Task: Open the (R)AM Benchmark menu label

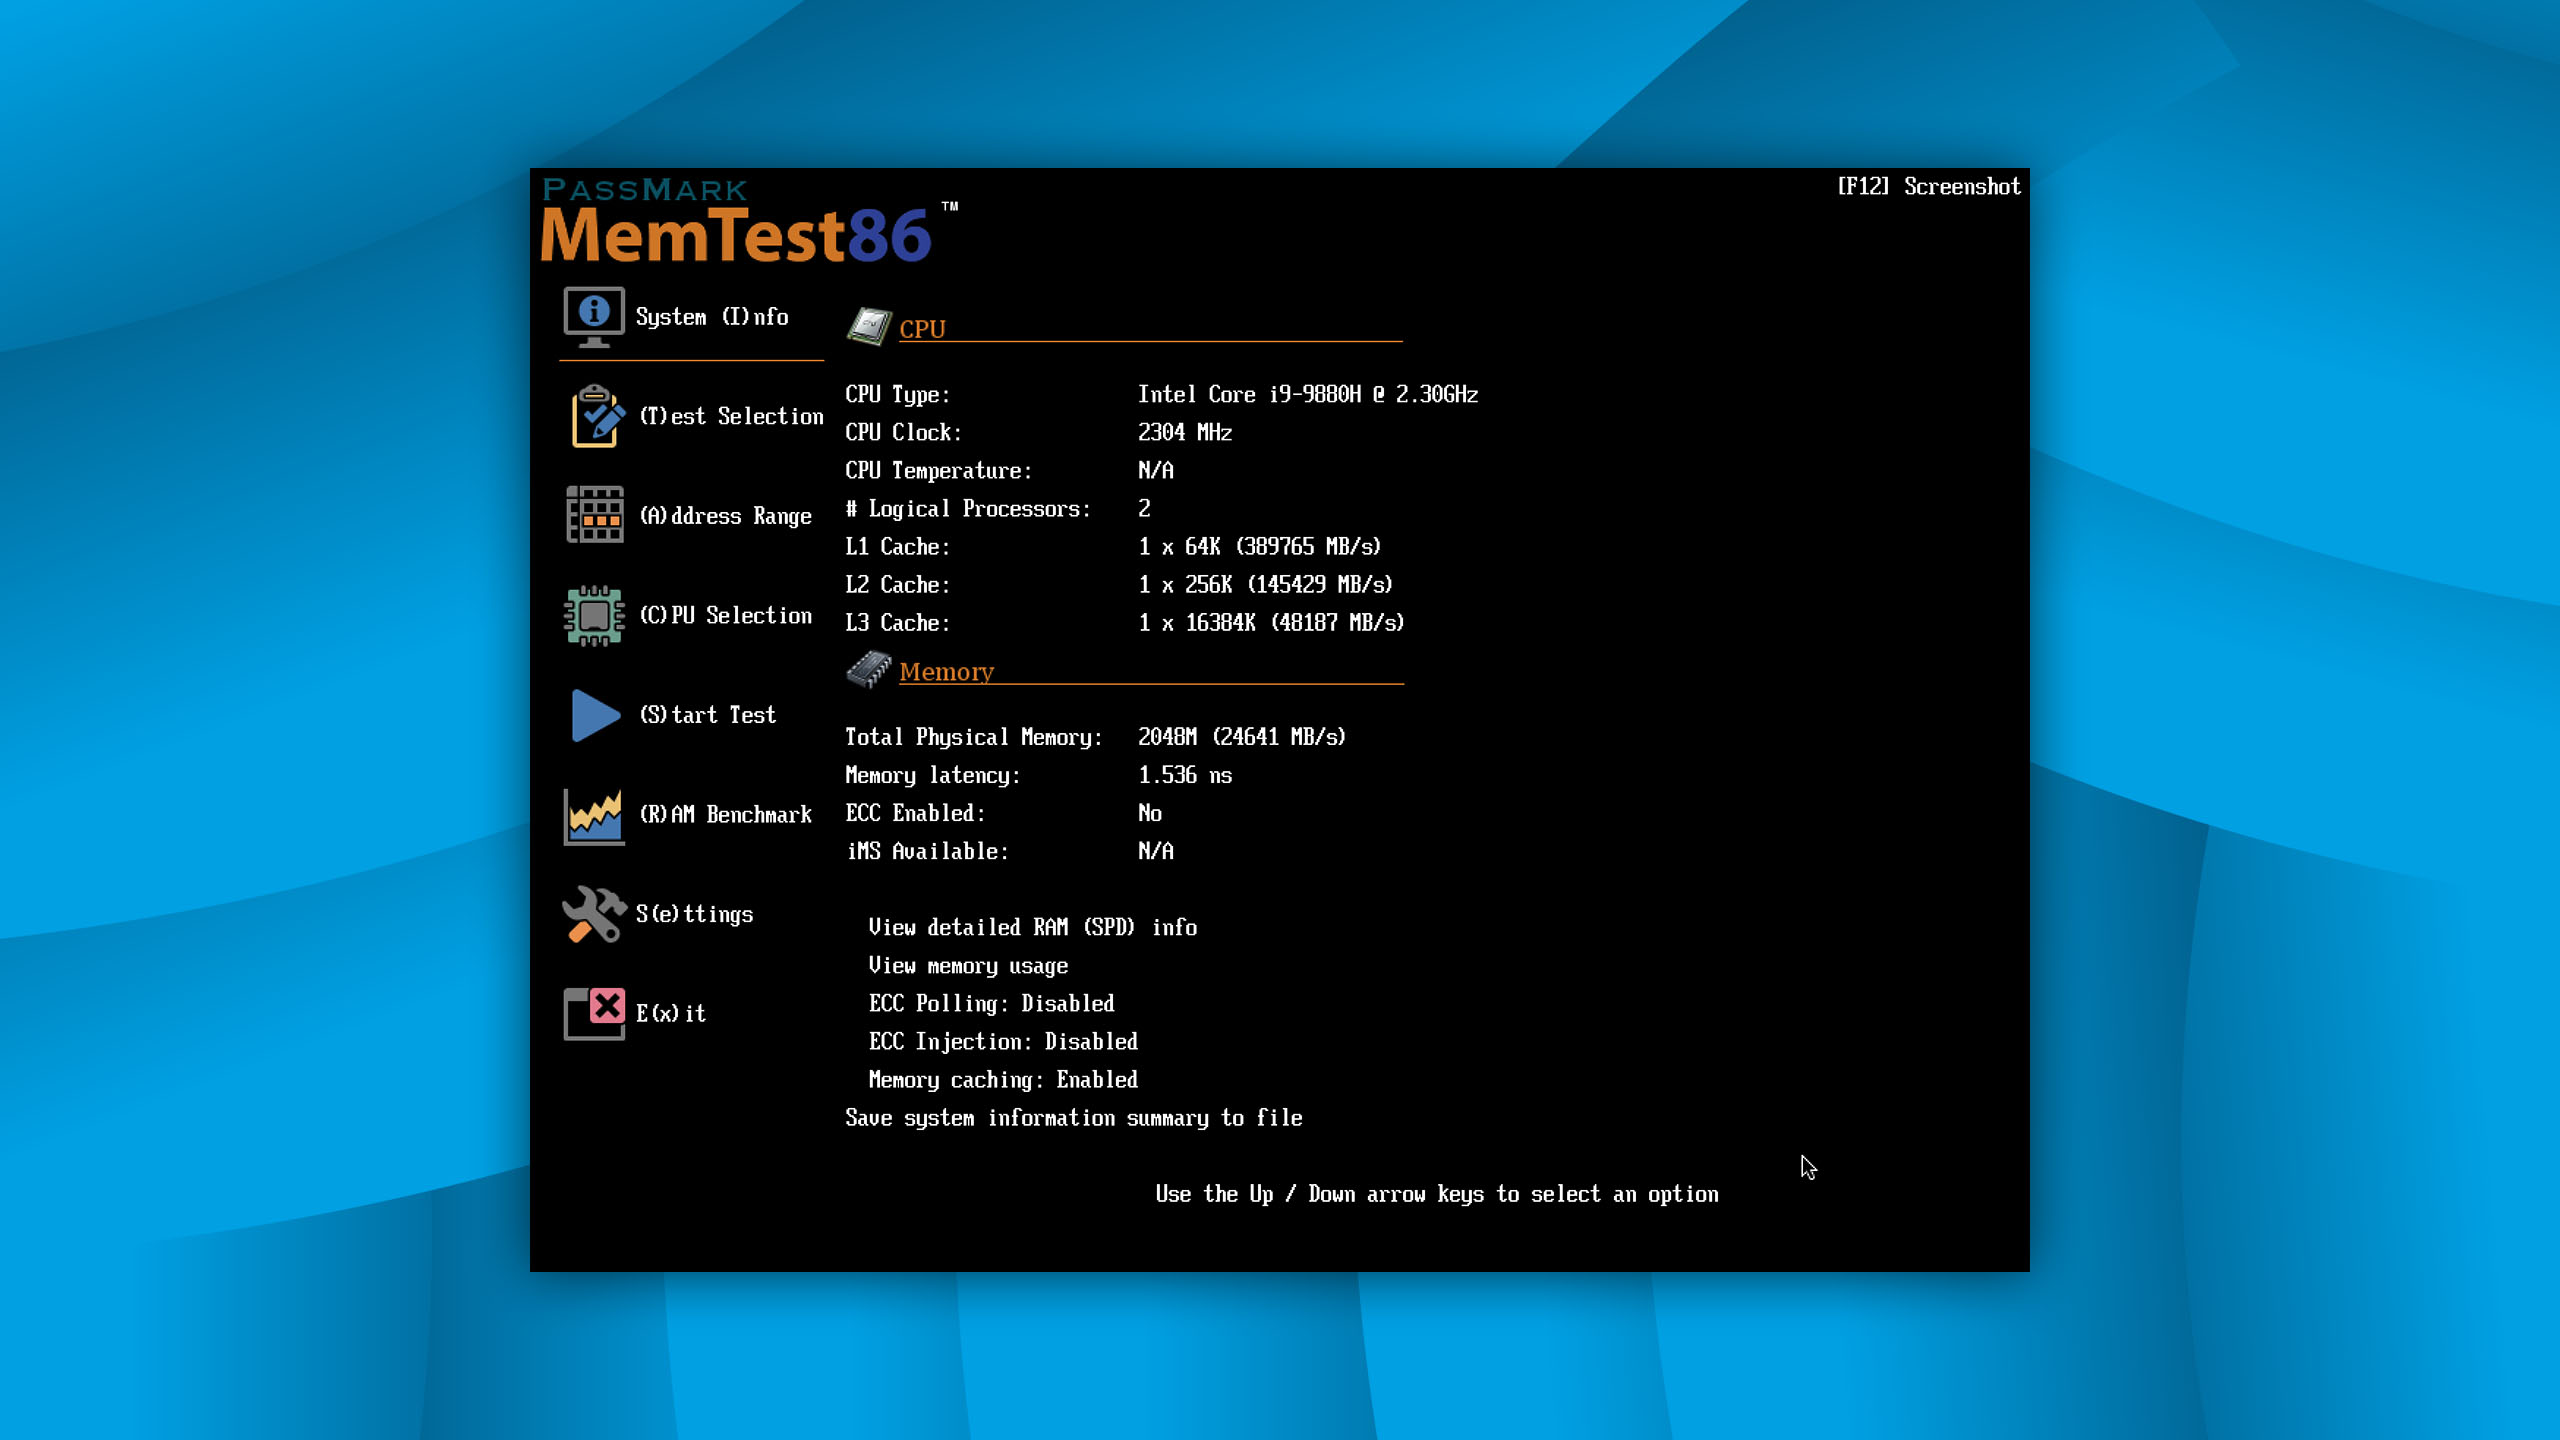Action: pos(726,815)
